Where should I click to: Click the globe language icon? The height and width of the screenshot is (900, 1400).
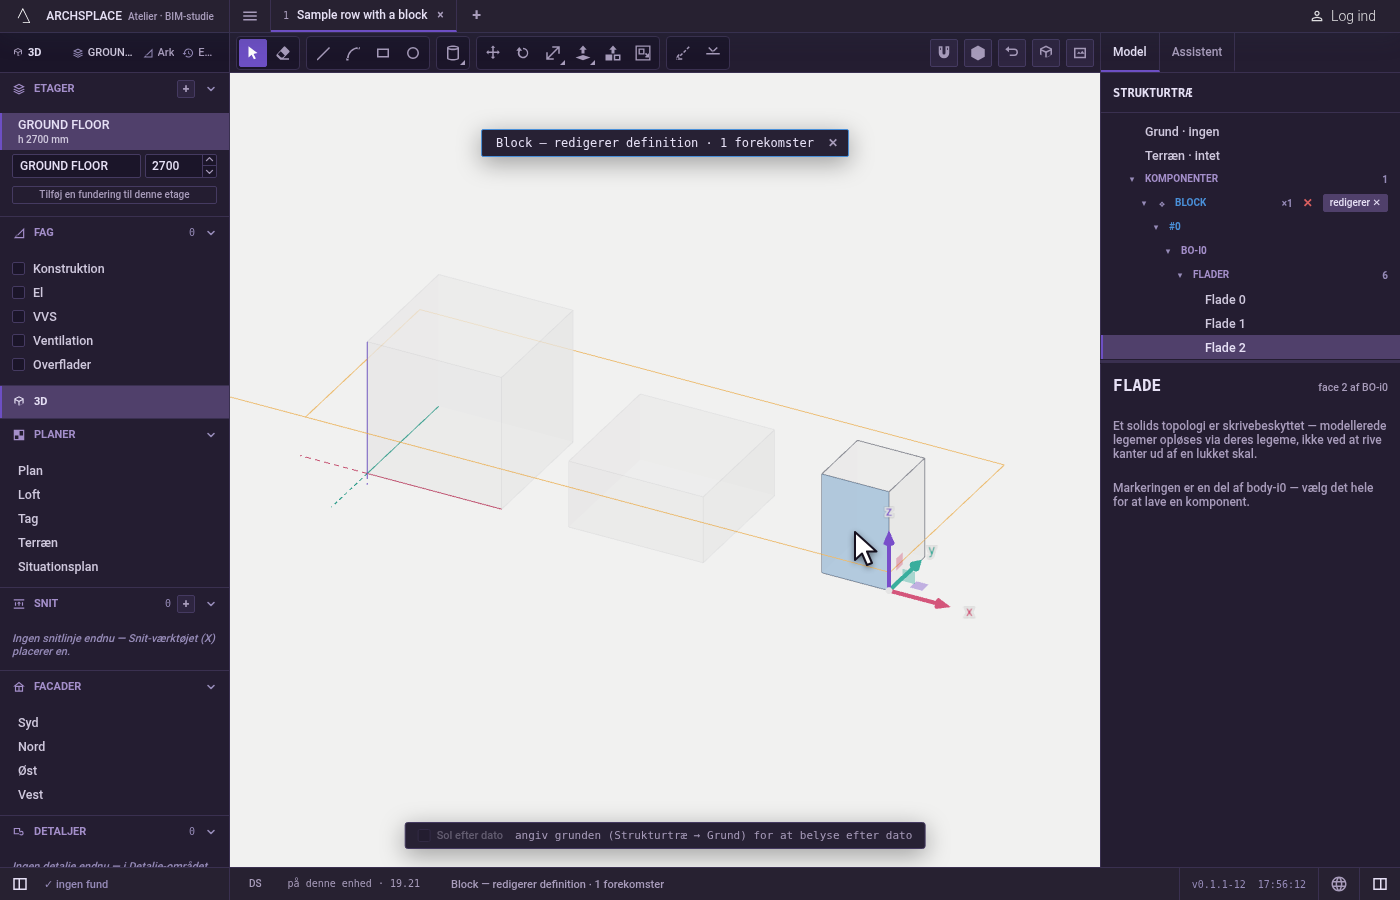(1339, 884)
